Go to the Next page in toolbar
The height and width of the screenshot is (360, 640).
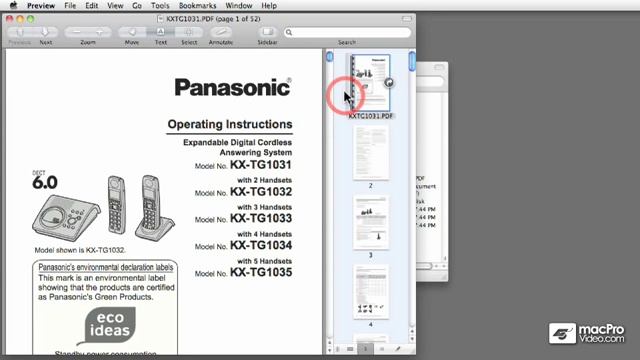point(45,32)
